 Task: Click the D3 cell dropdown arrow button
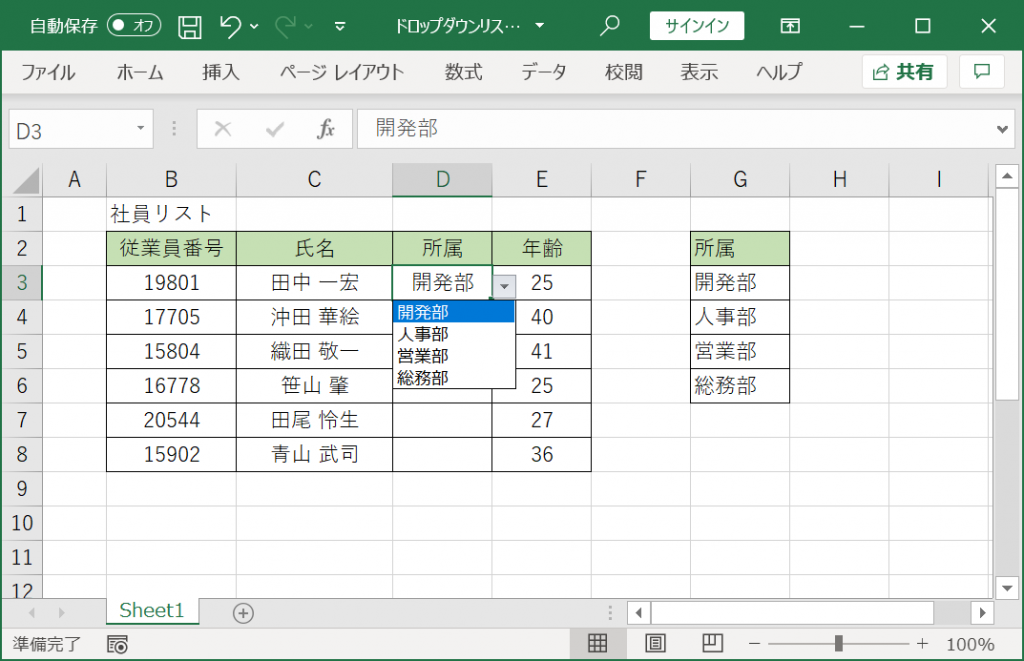pos(504,286)
